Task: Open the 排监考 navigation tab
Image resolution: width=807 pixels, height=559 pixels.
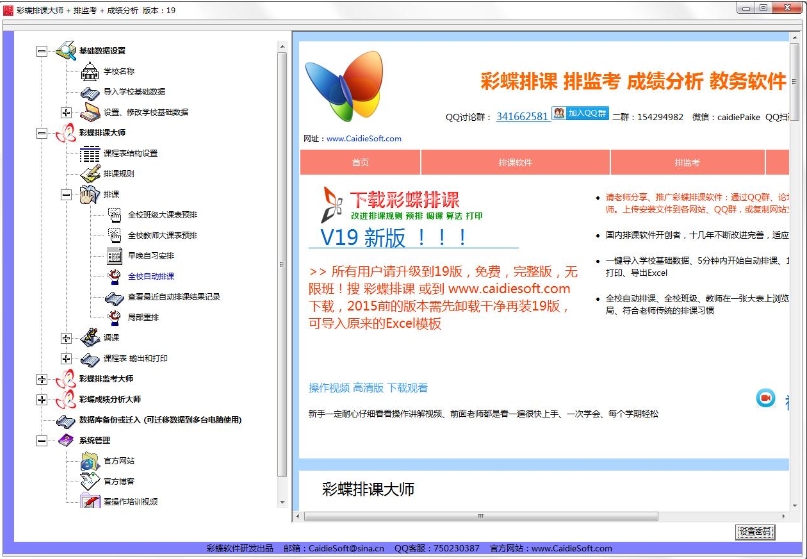Action: click(688, 163)
